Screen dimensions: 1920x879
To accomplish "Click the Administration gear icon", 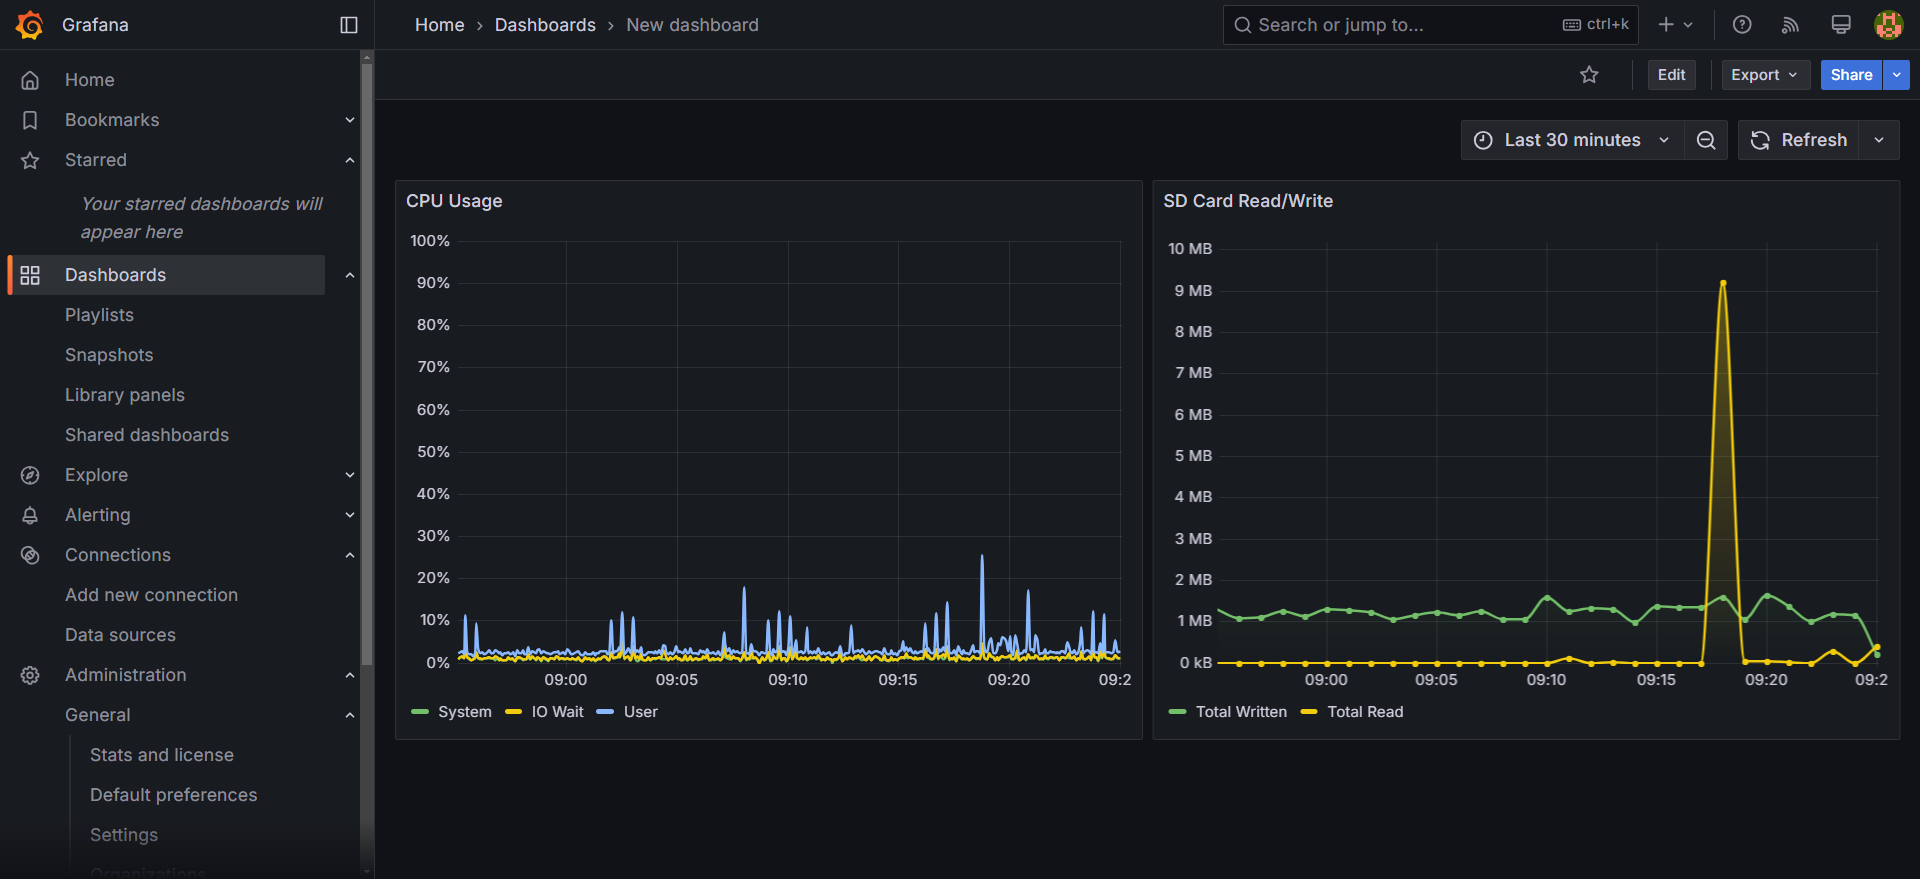I will [x=30, y=675].
